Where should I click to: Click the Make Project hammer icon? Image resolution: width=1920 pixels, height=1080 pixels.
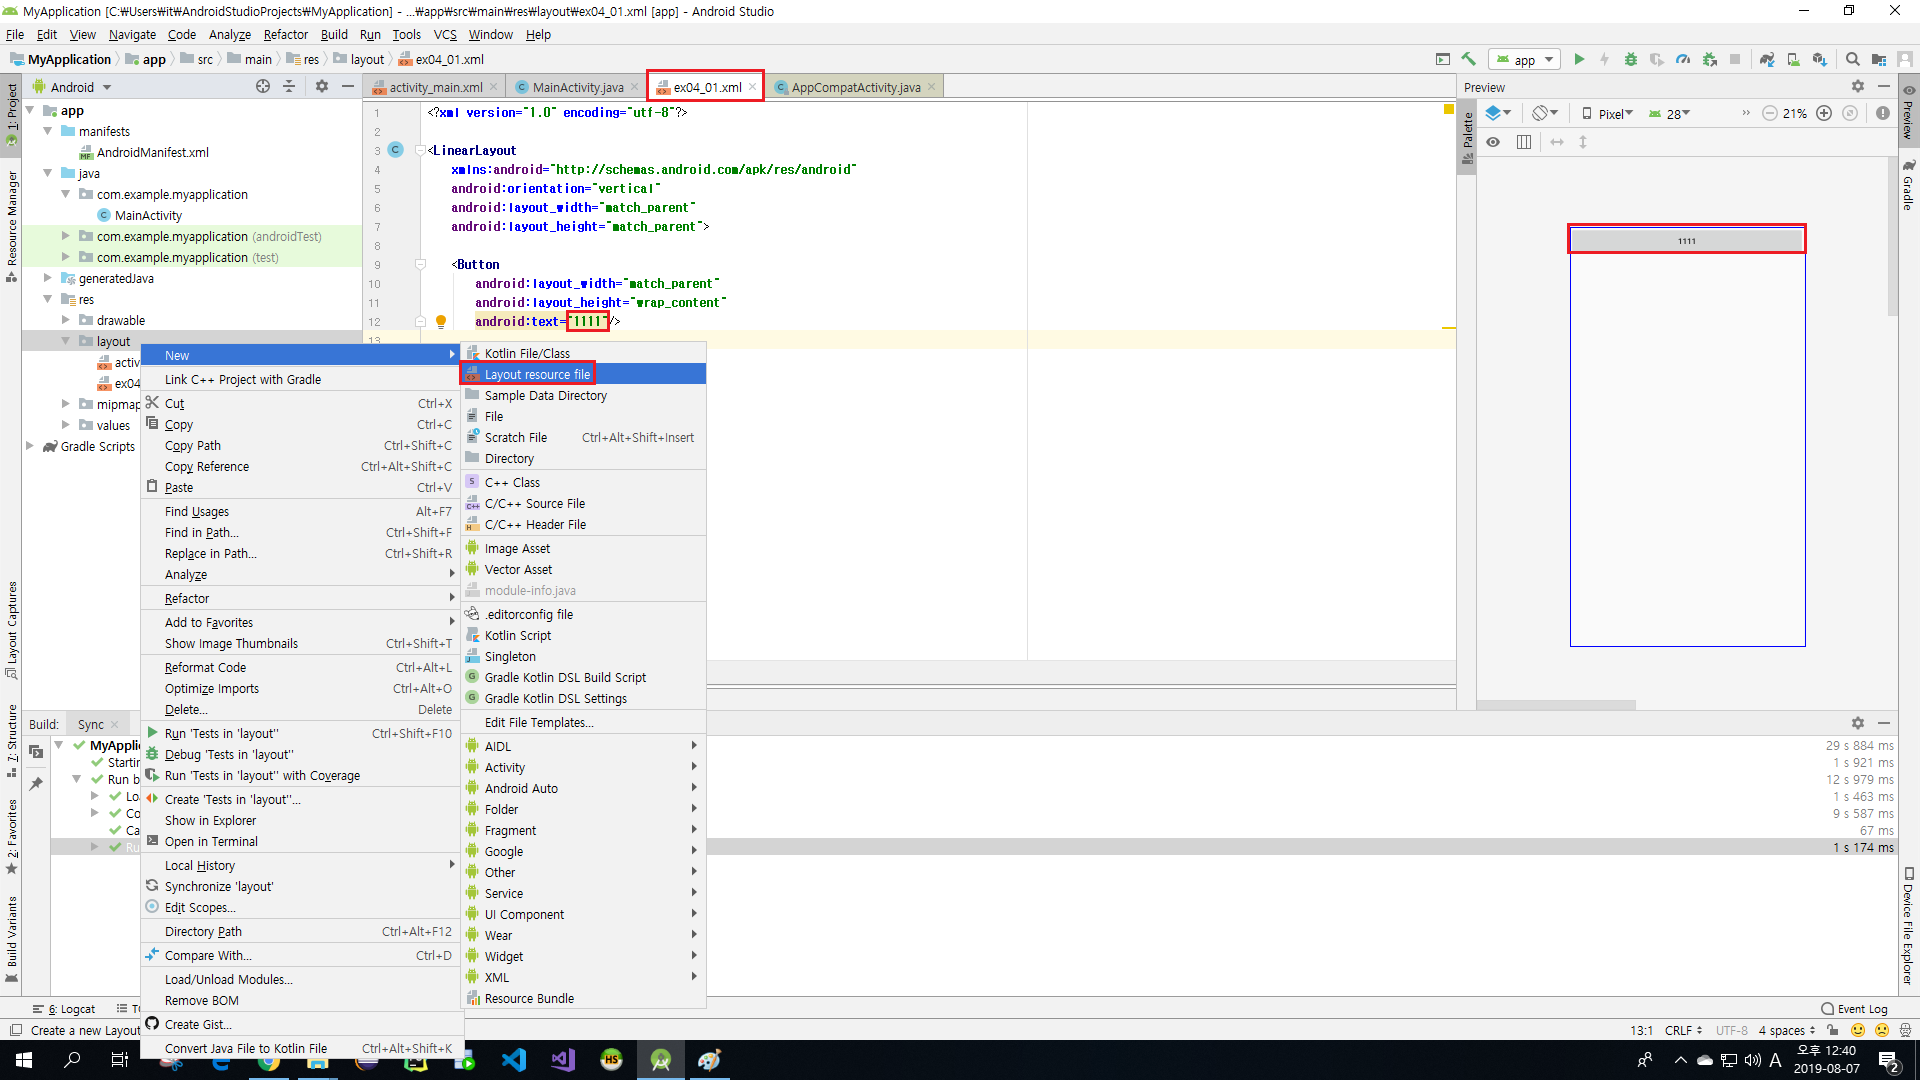(x=1468, y=59)
